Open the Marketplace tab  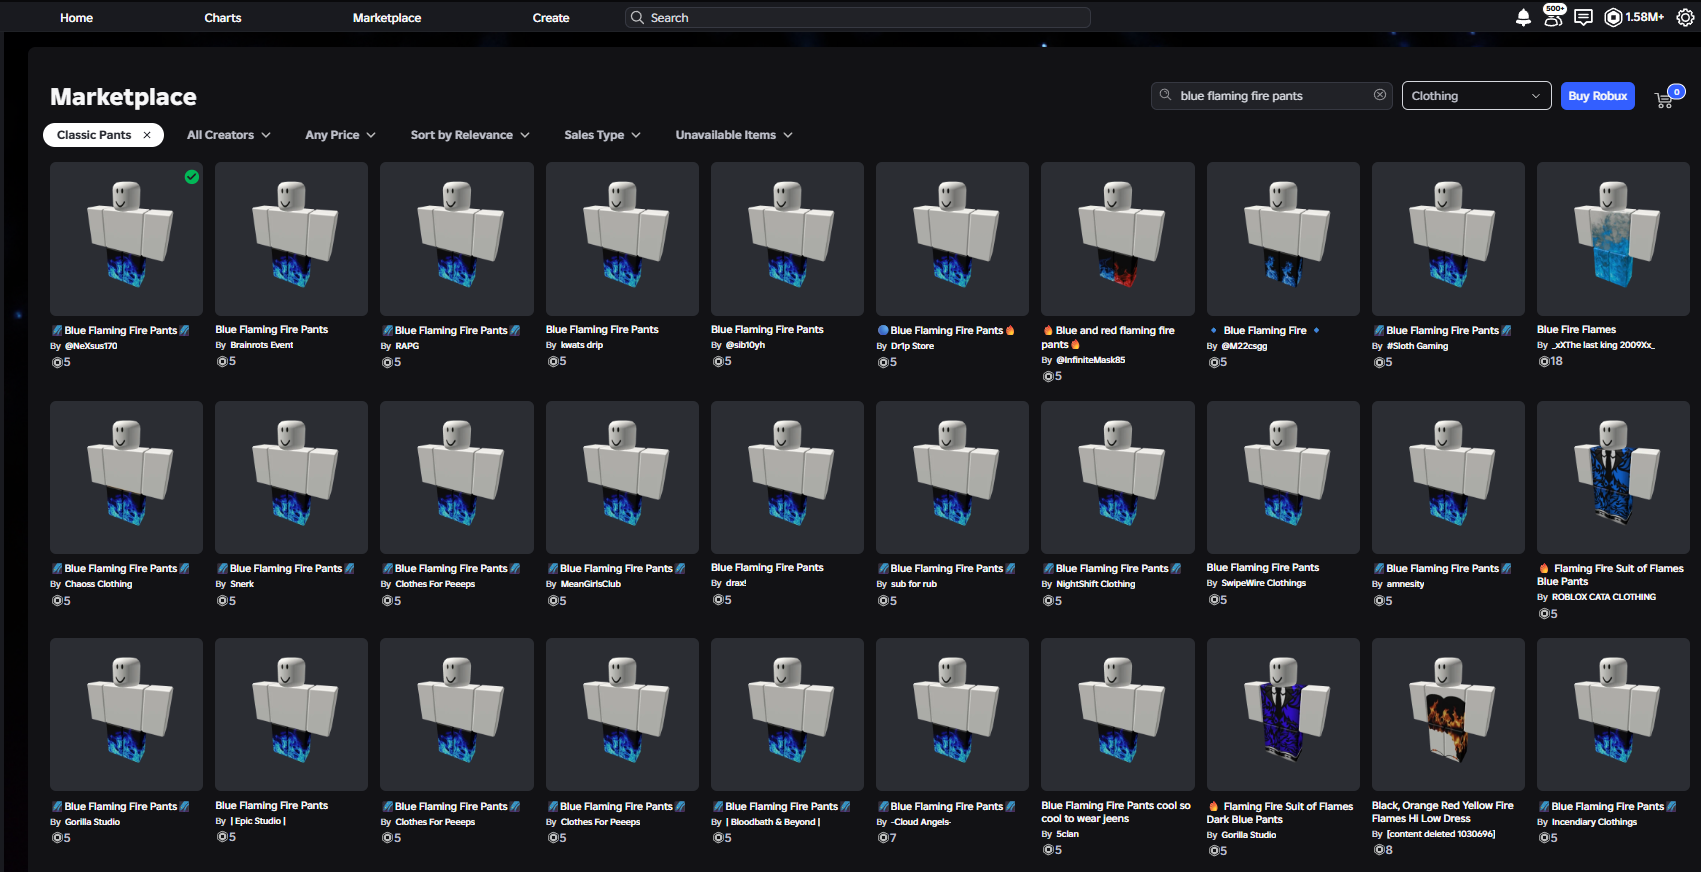[387, 17]
